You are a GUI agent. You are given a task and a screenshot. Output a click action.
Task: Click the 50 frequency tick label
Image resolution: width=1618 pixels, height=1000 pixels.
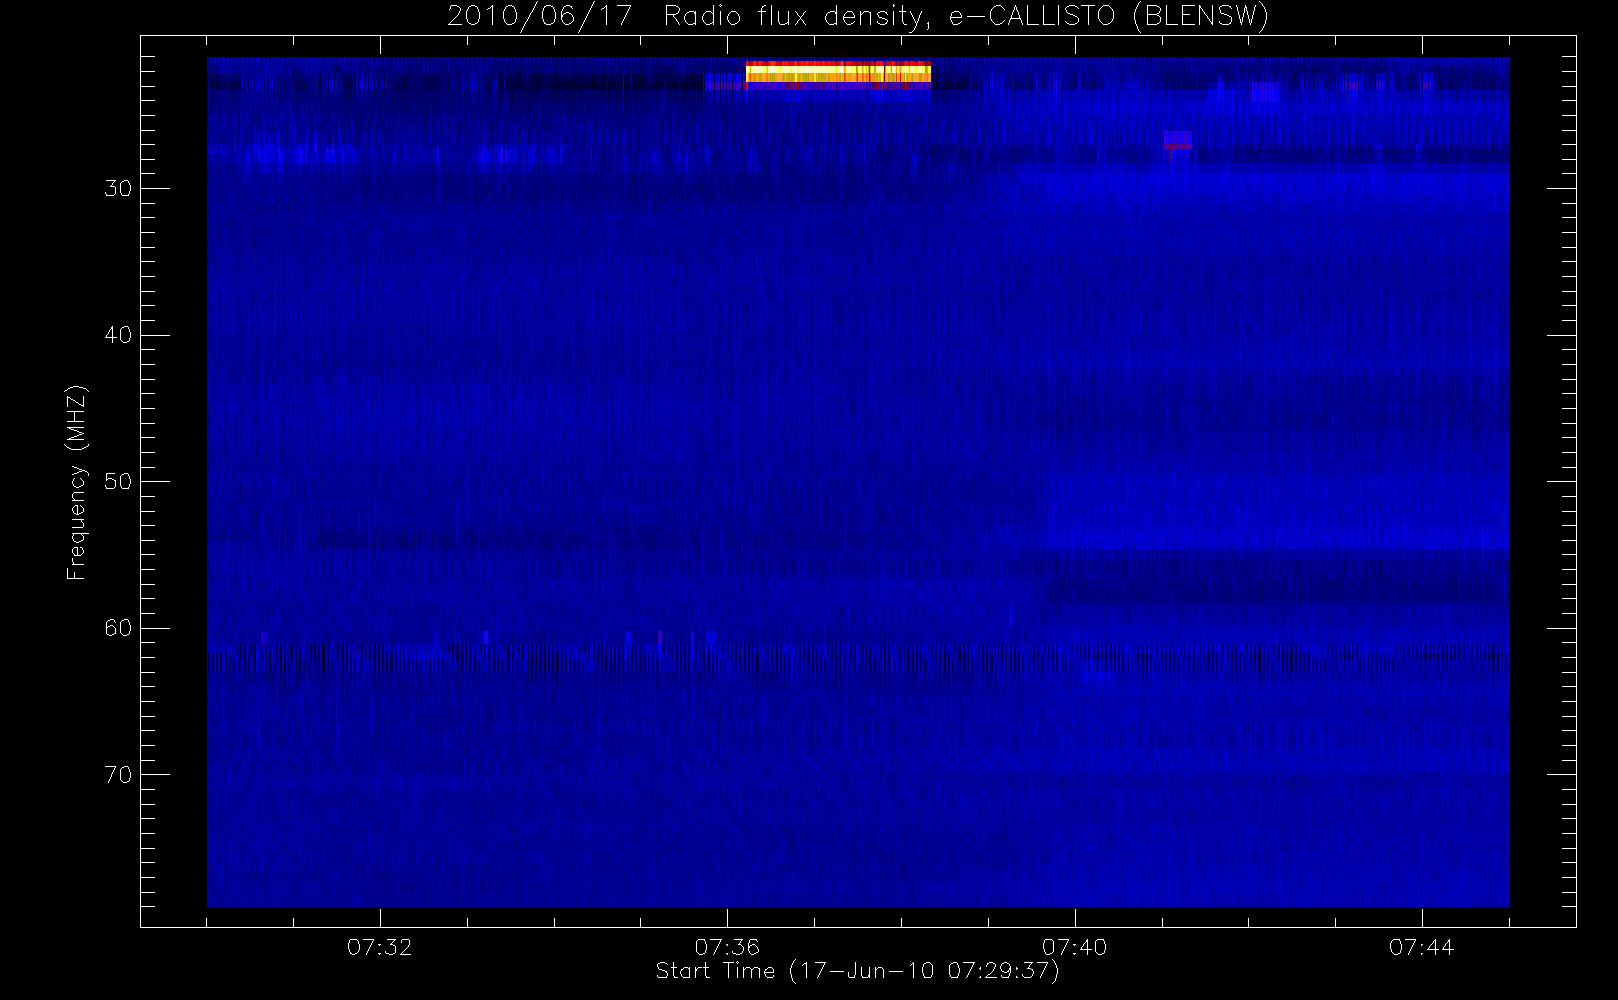(x=118, y=482)
